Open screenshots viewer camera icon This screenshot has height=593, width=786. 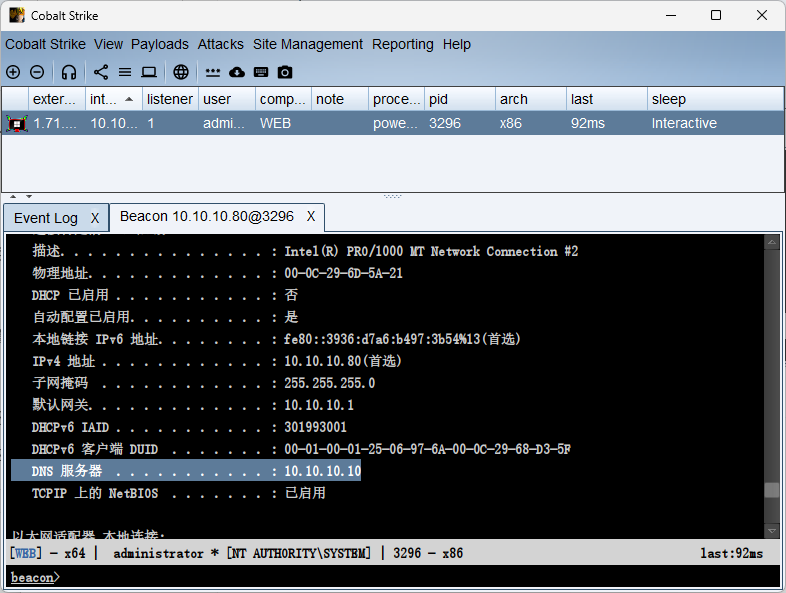[285, 72]
